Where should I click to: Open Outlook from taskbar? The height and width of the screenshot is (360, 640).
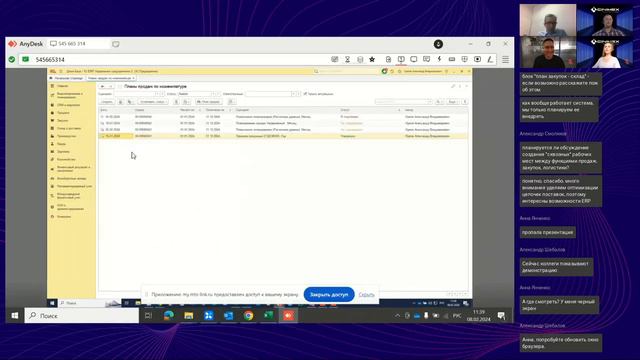[x=228, y=316]
